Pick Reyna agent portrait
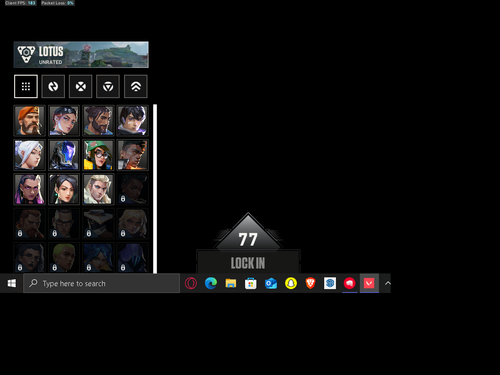Image resolution: width=500 pixels, height=375 pixels. [x=29, y=189]
